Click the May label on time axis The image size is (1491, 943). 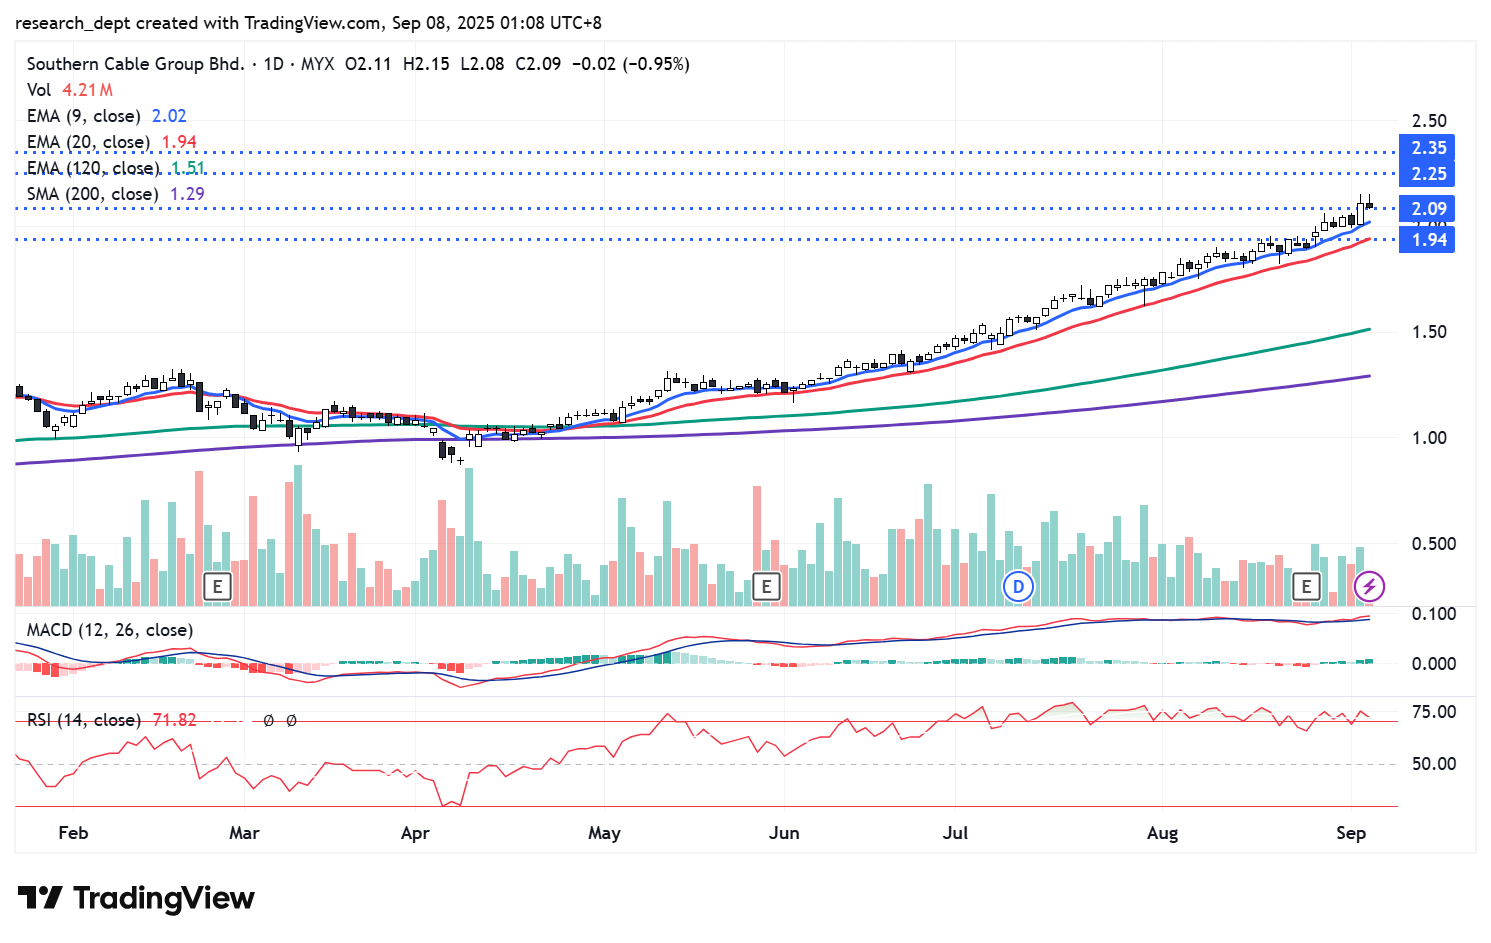604,833
